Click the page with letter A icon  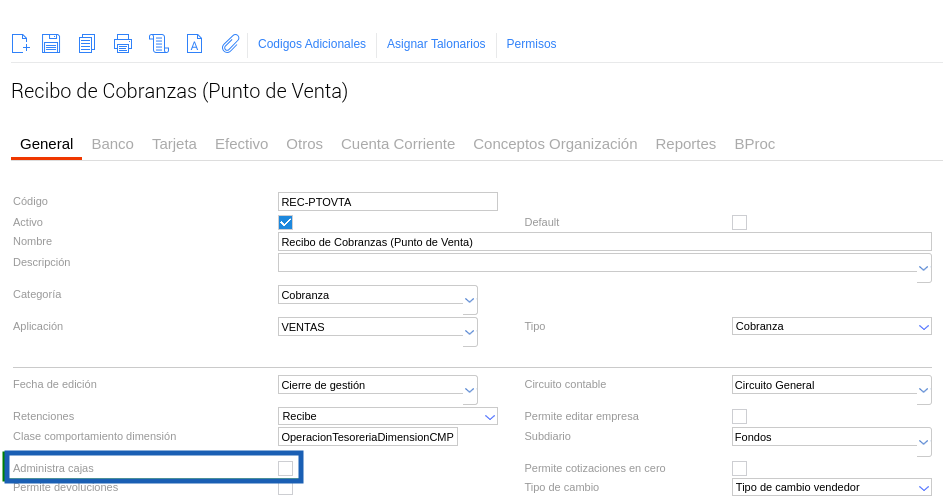point(195,43)
